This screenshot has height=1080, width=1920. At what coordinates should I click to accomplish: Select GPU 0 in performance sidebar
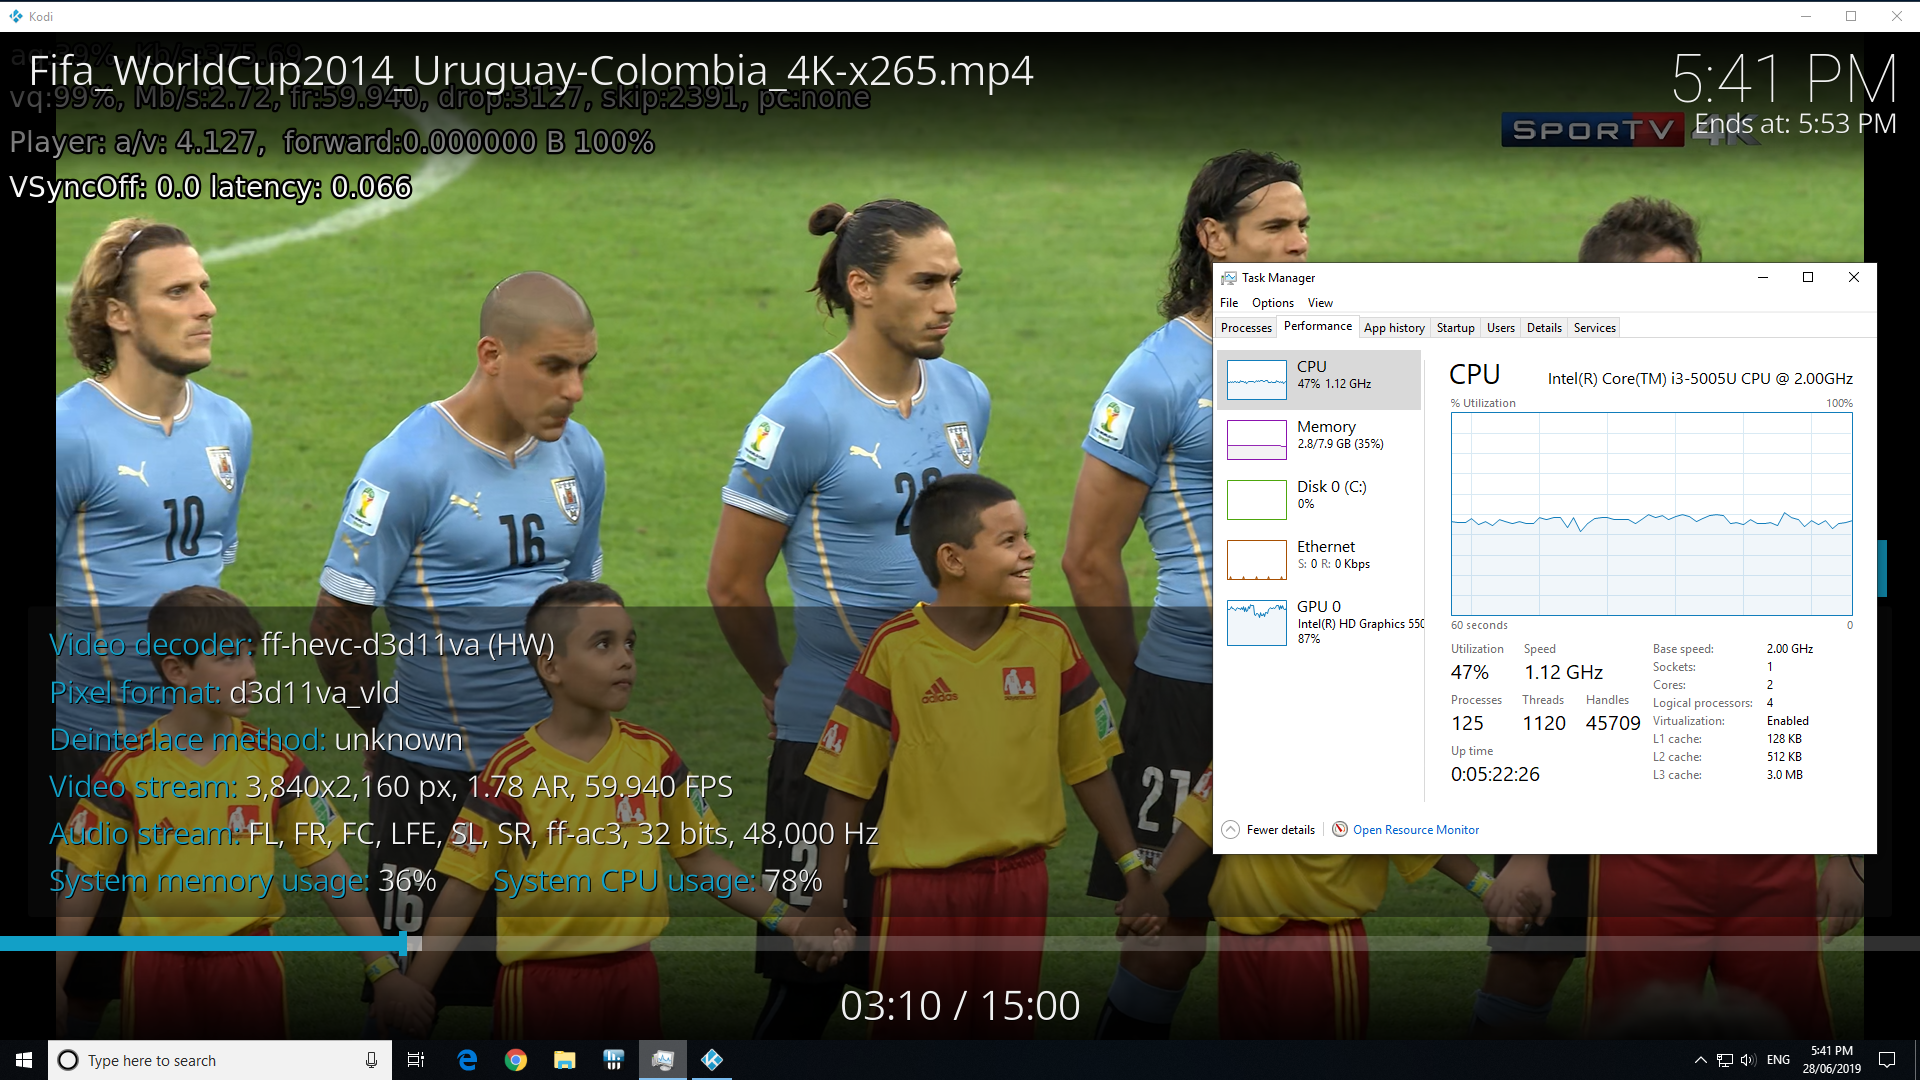click(1319, 623)
